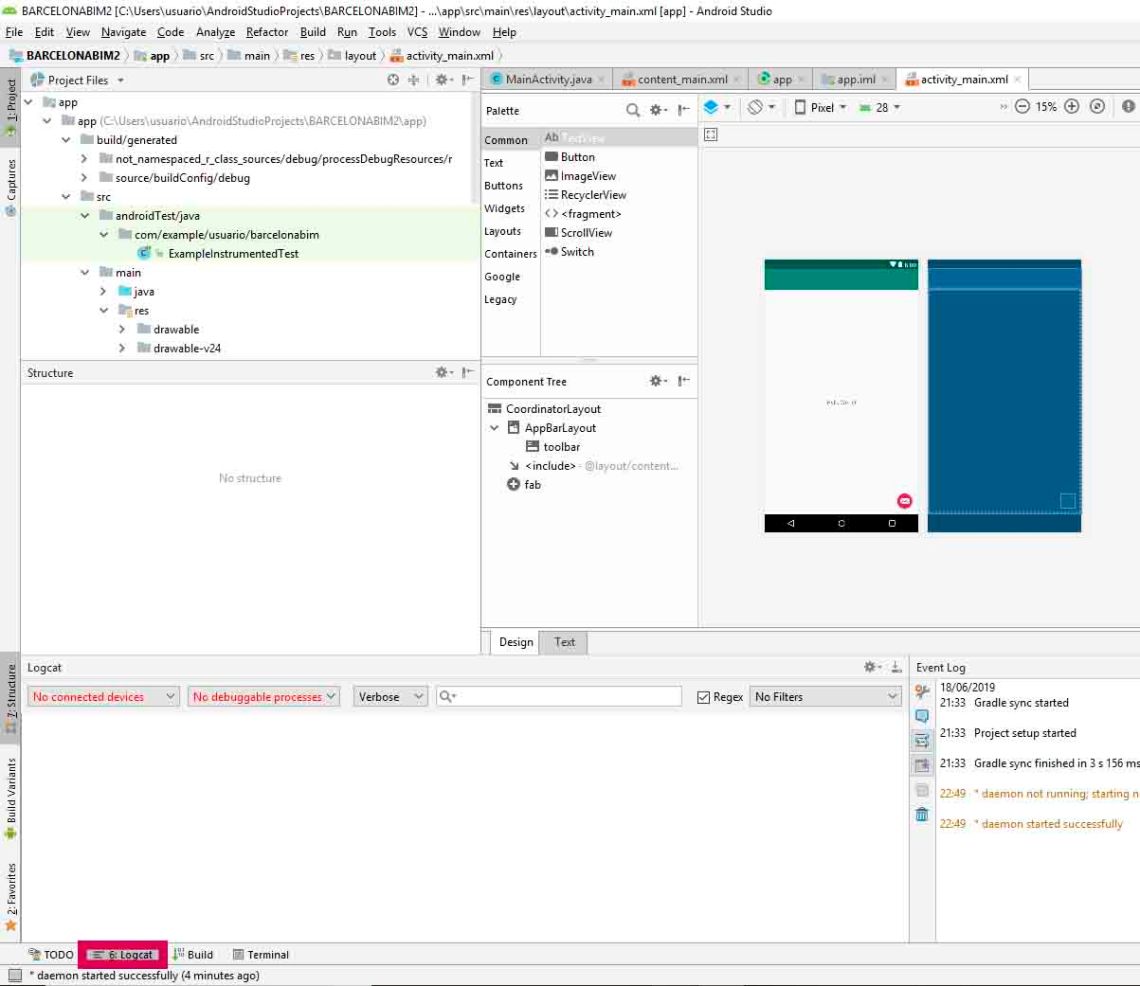This screenshot has width=1140, height=986.
Task: Click the floating action button in preview
Action: click(x=904, y=500)
